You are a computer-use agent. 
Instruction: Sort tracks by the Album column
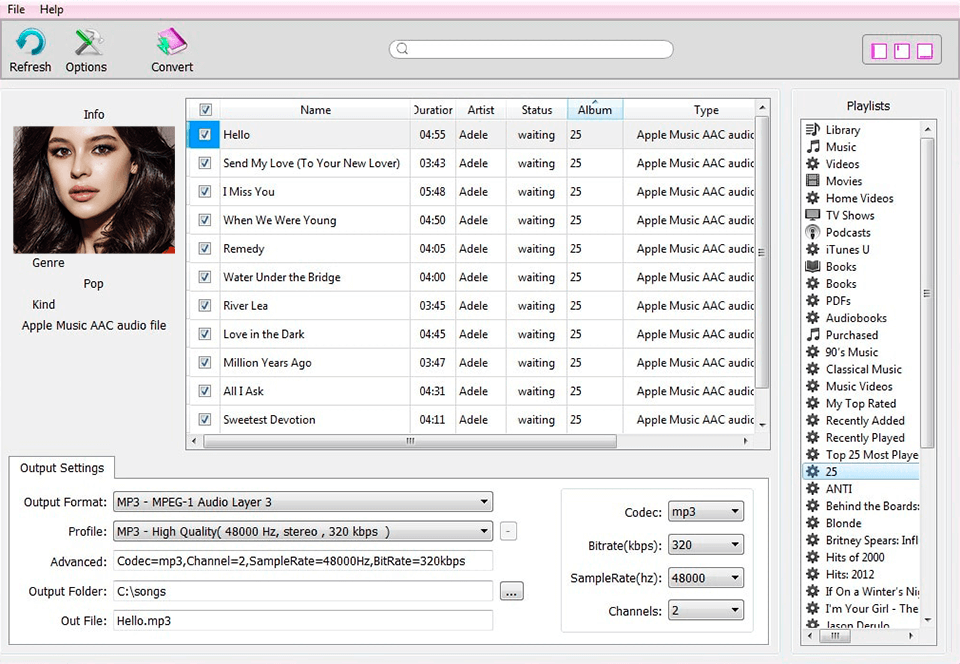(595, 109)
